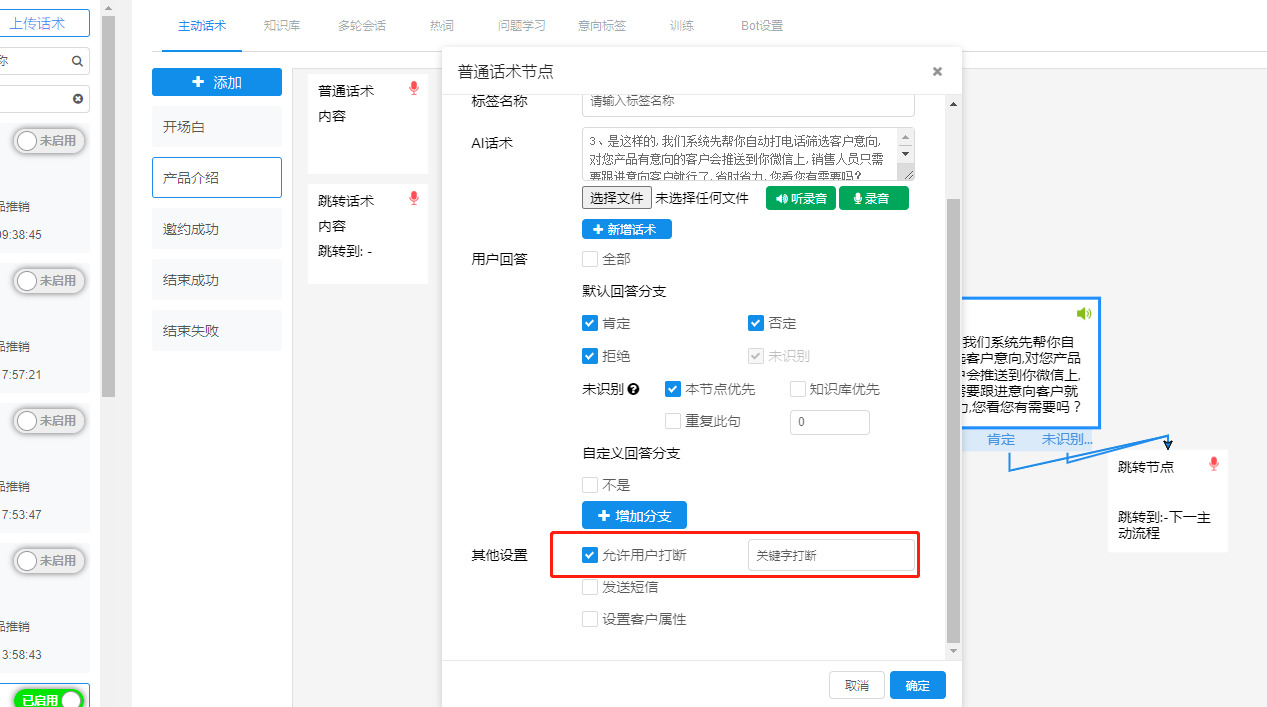Enable the 发送短信 checkbox

coord(590,587)
